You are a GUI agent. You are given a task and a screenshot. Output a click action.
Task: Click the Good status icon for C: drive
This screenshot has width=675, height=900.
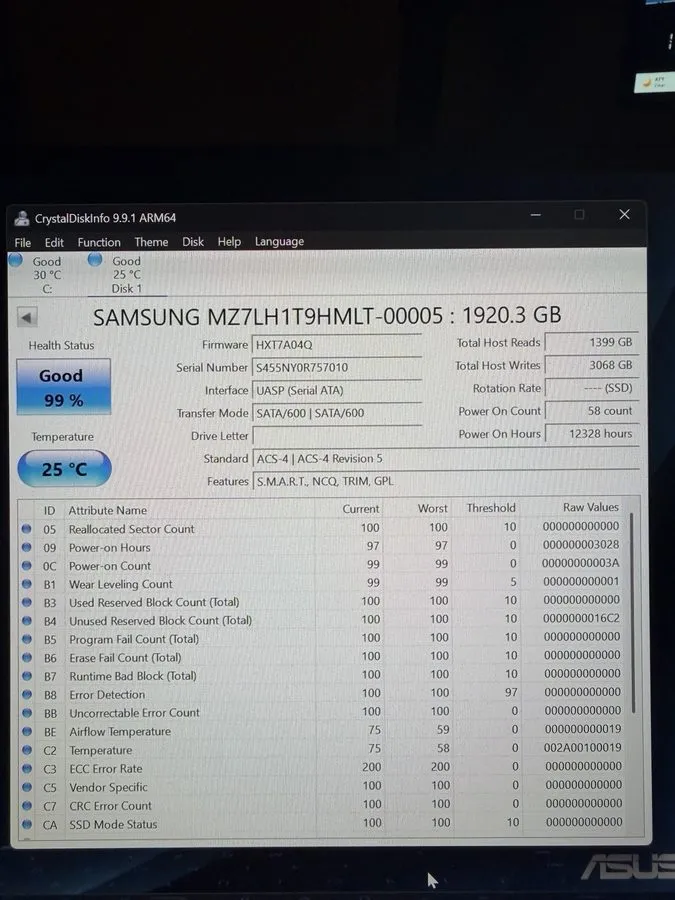click(15, 260)
